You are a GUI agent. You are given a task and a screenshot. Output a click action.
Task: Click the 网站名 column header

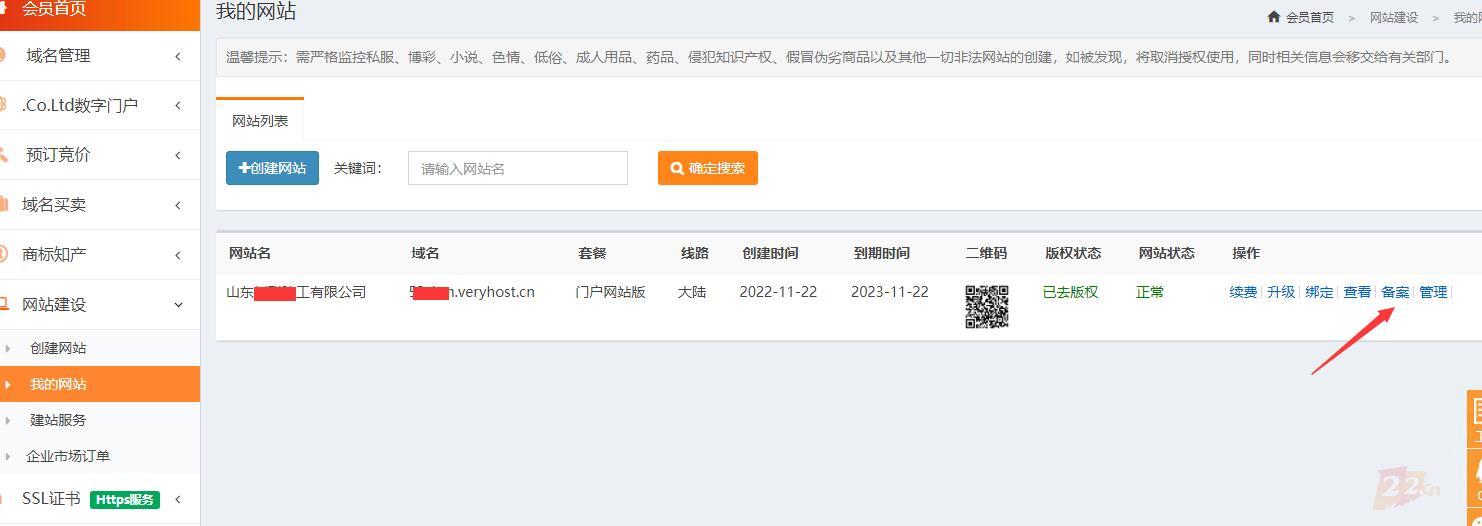pyautogui.click(x=250, y=253)
